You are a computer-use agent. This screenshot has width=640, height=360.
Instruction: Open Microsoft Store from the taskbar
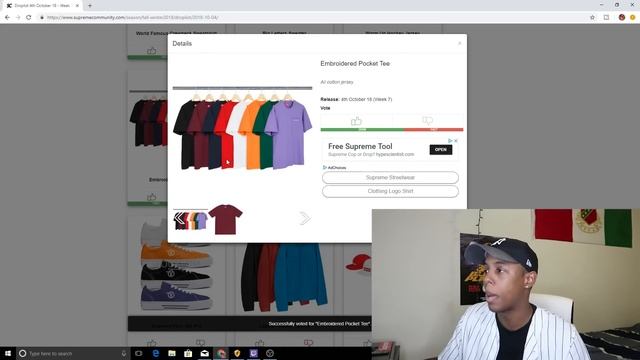(188, 353)
